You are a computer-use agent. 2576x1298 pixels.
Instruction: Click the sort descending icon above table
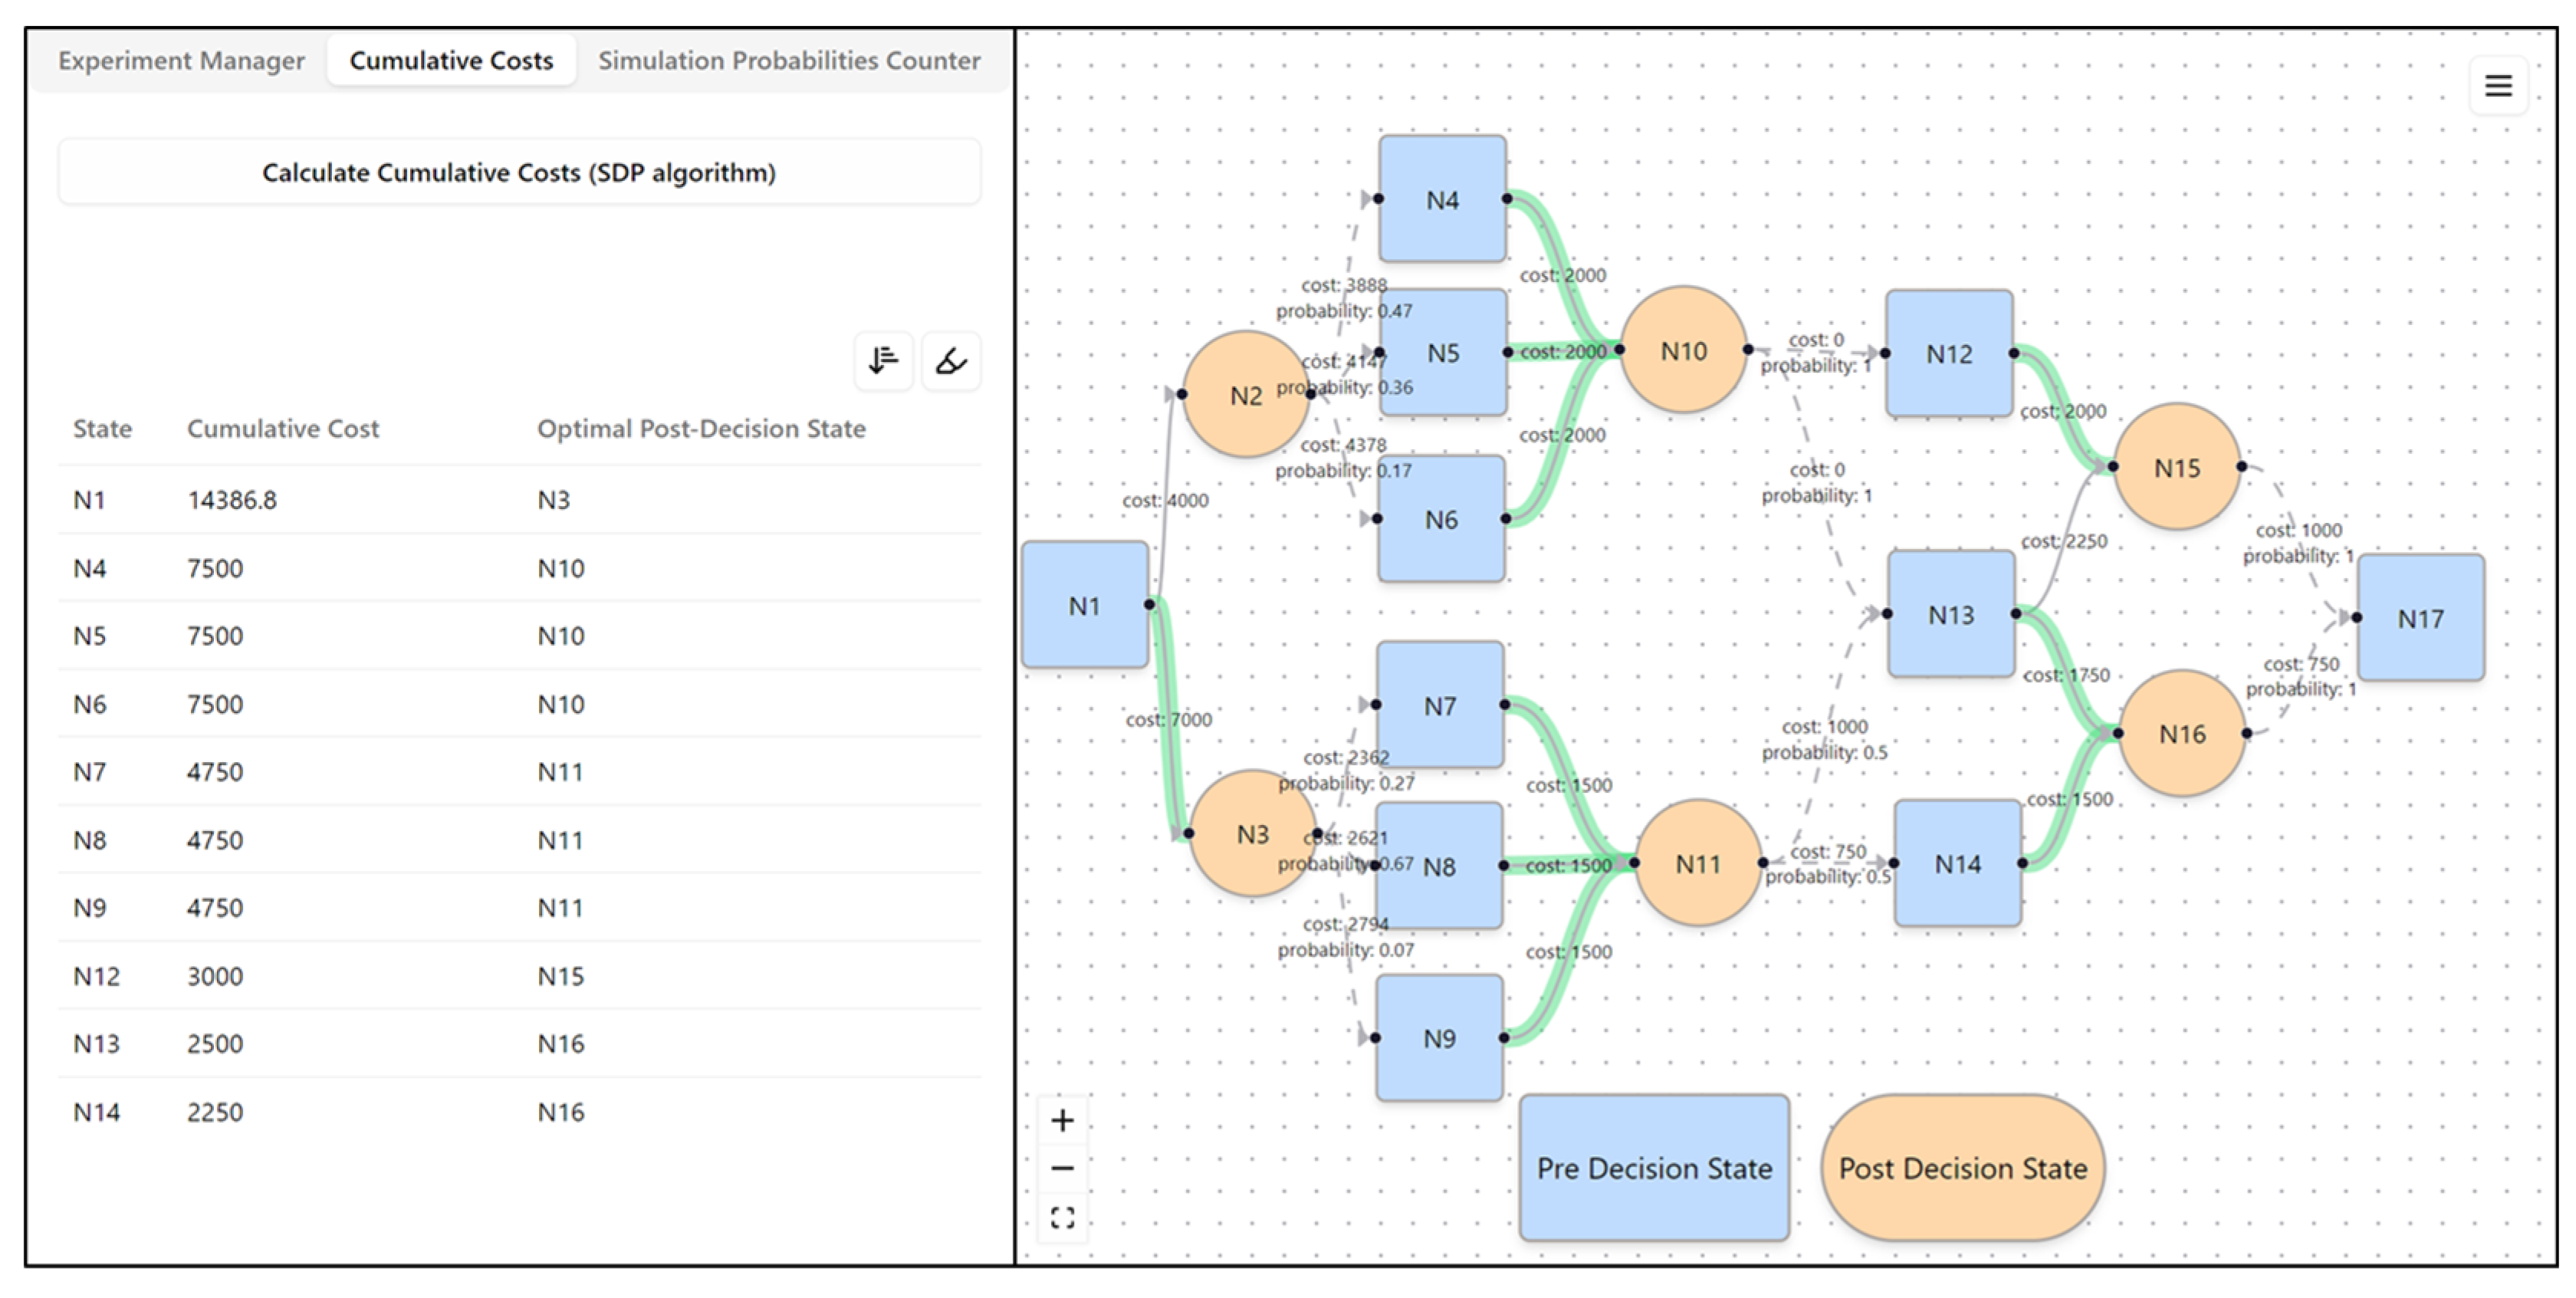click(x=883, y=360)
